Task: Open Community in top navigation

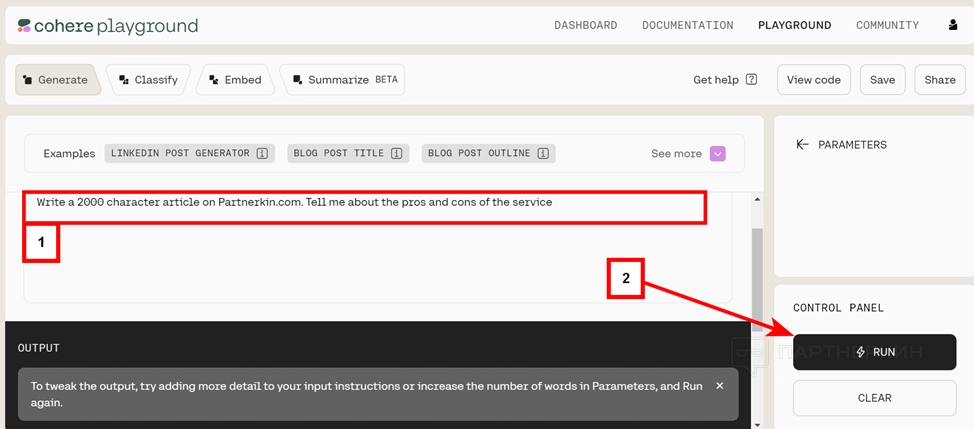Action: pos(888,25)
